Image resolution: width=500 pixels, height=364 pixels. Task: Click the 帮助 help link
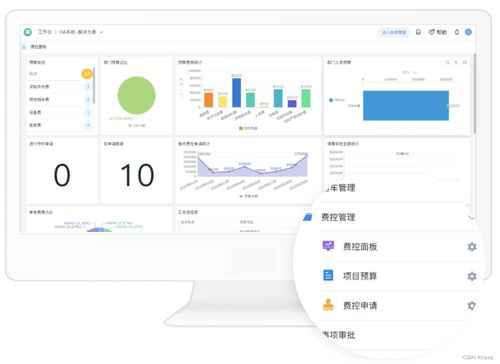[438, 32]
